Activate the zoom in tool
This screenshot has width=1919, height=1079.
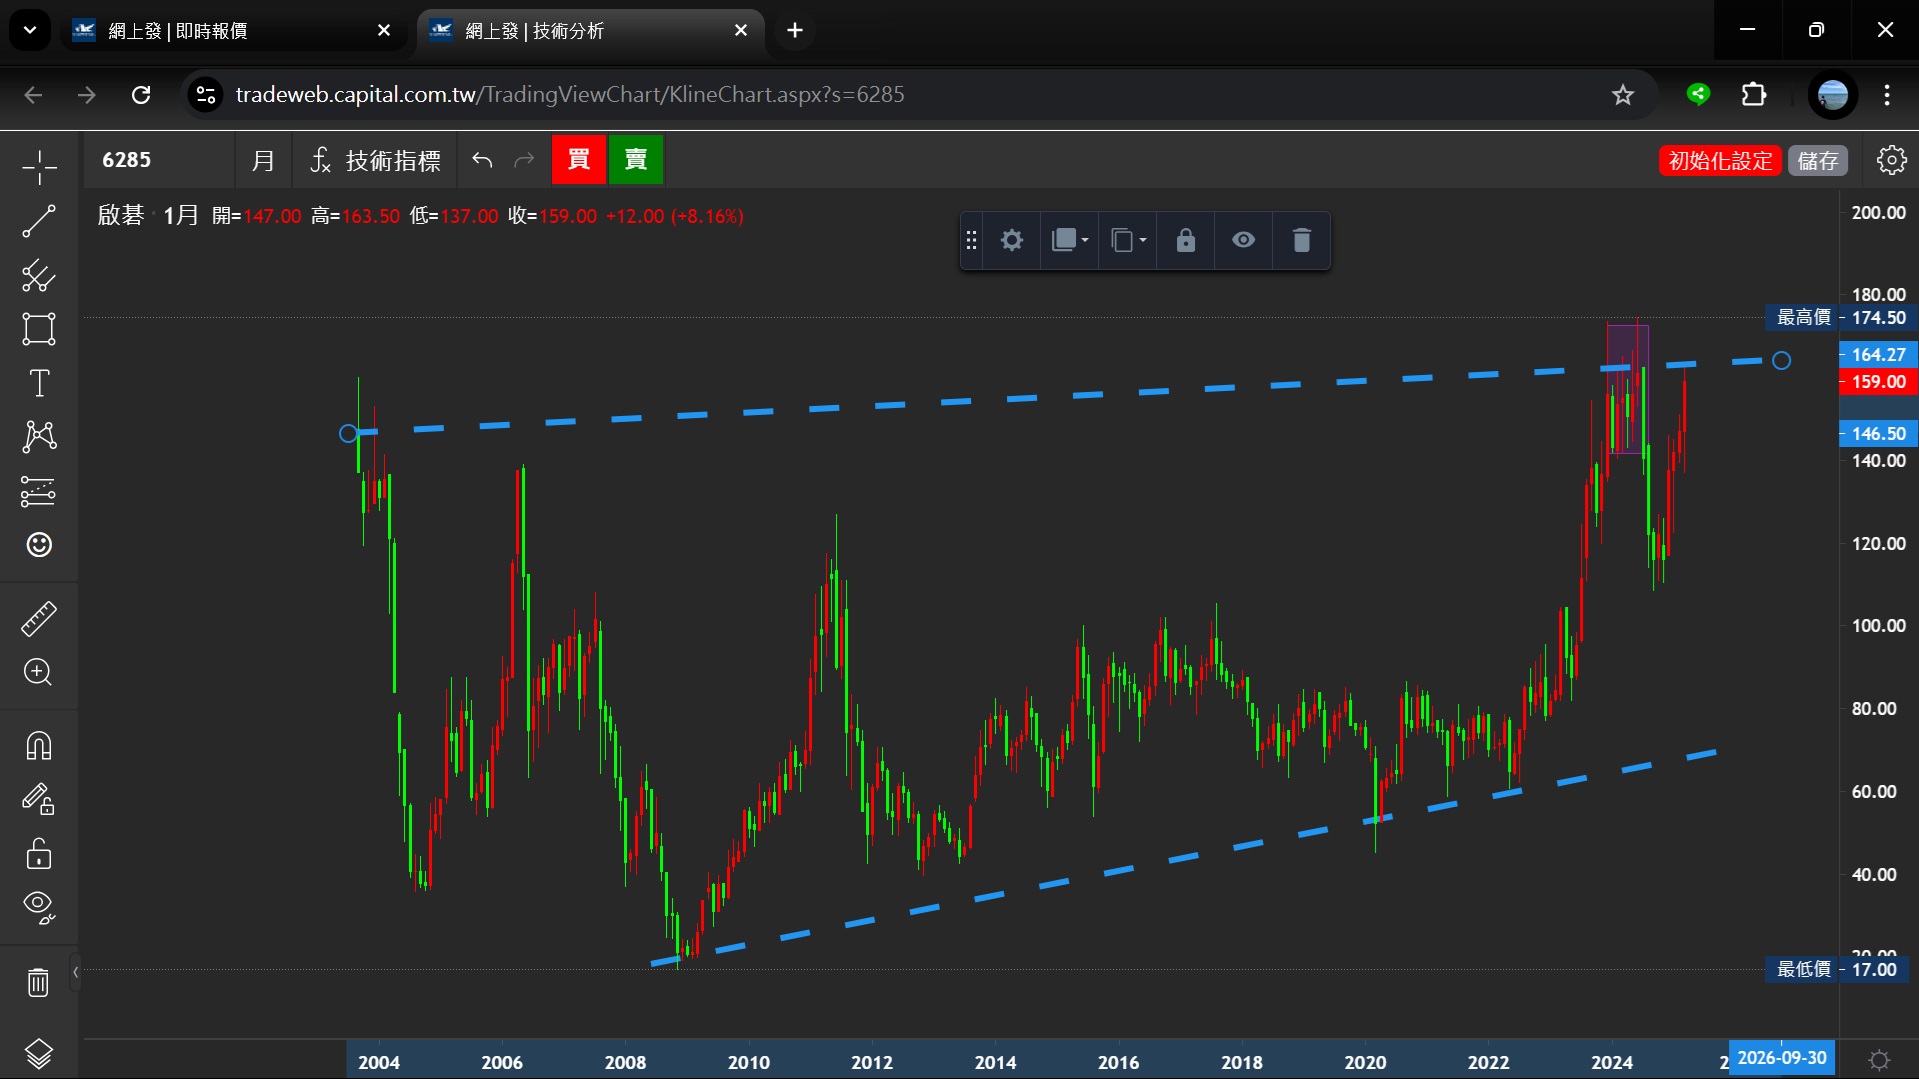tap(39, 672)
